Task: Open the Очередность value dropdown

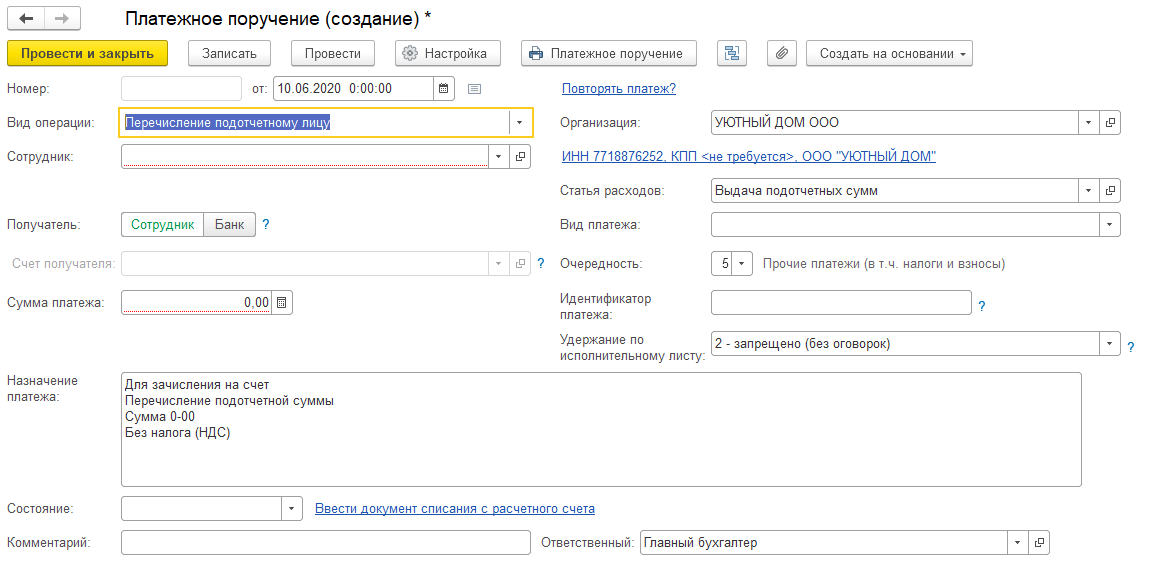Action: (741, 264)
